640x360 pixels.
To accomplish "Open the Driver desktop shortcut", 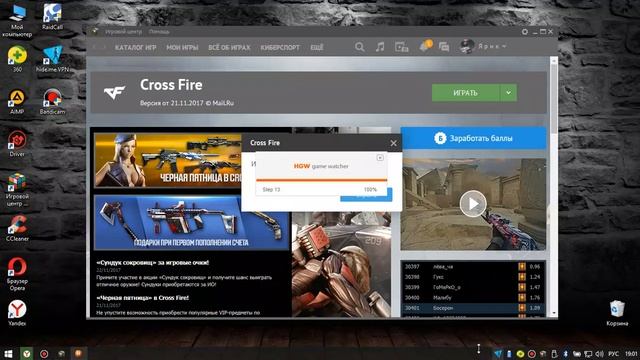I will (17, 144).
